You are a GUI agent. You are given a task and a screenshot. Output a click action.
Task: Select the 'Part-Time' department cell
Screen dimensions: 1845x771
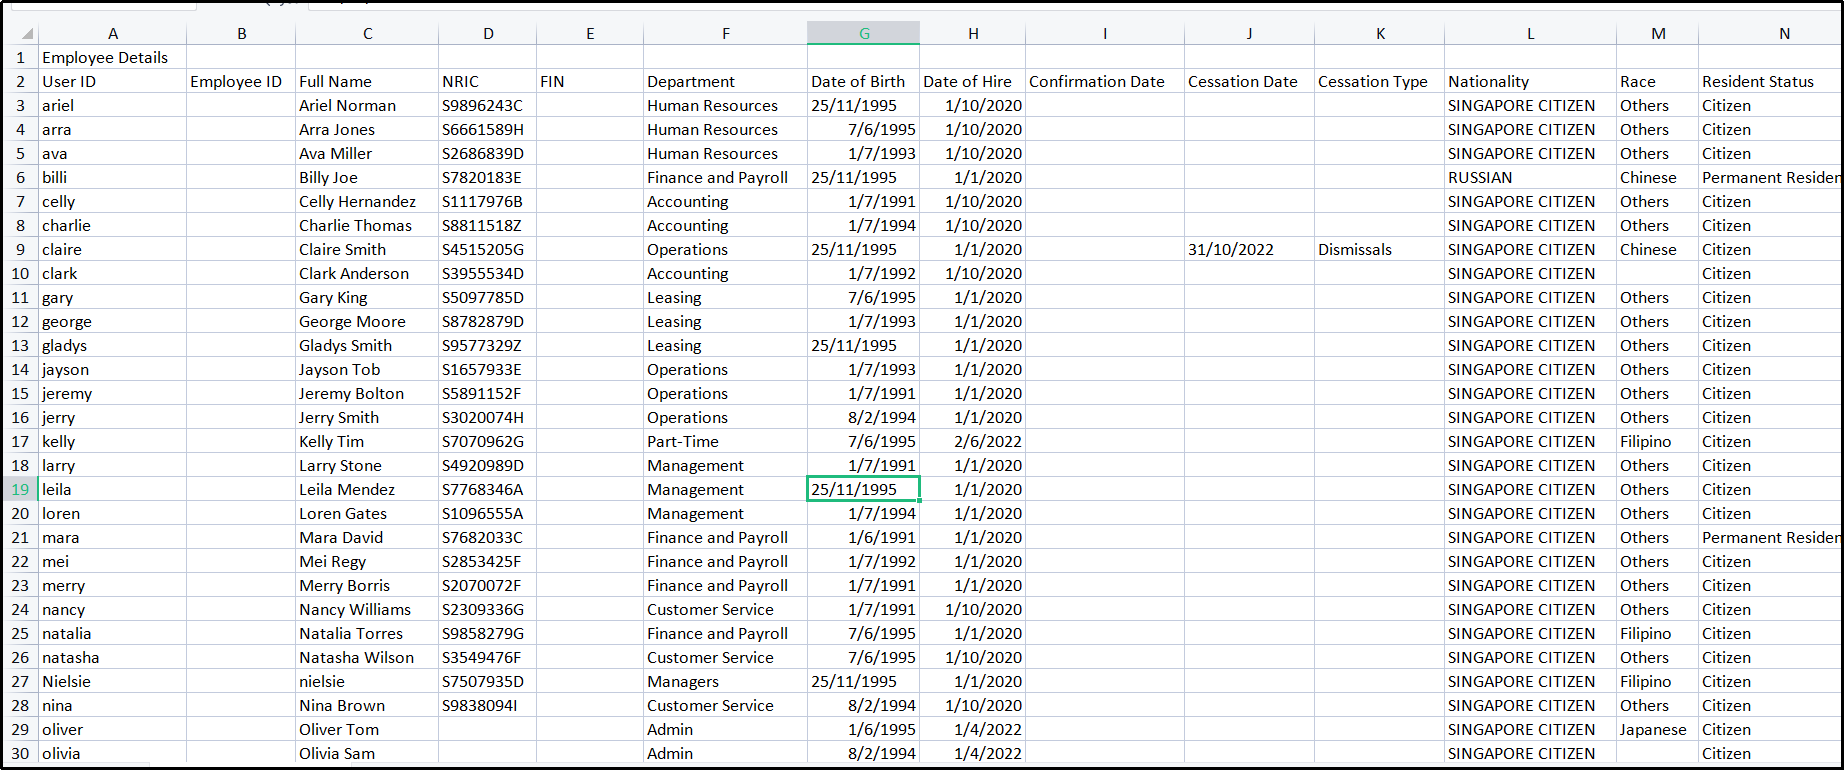726,441
